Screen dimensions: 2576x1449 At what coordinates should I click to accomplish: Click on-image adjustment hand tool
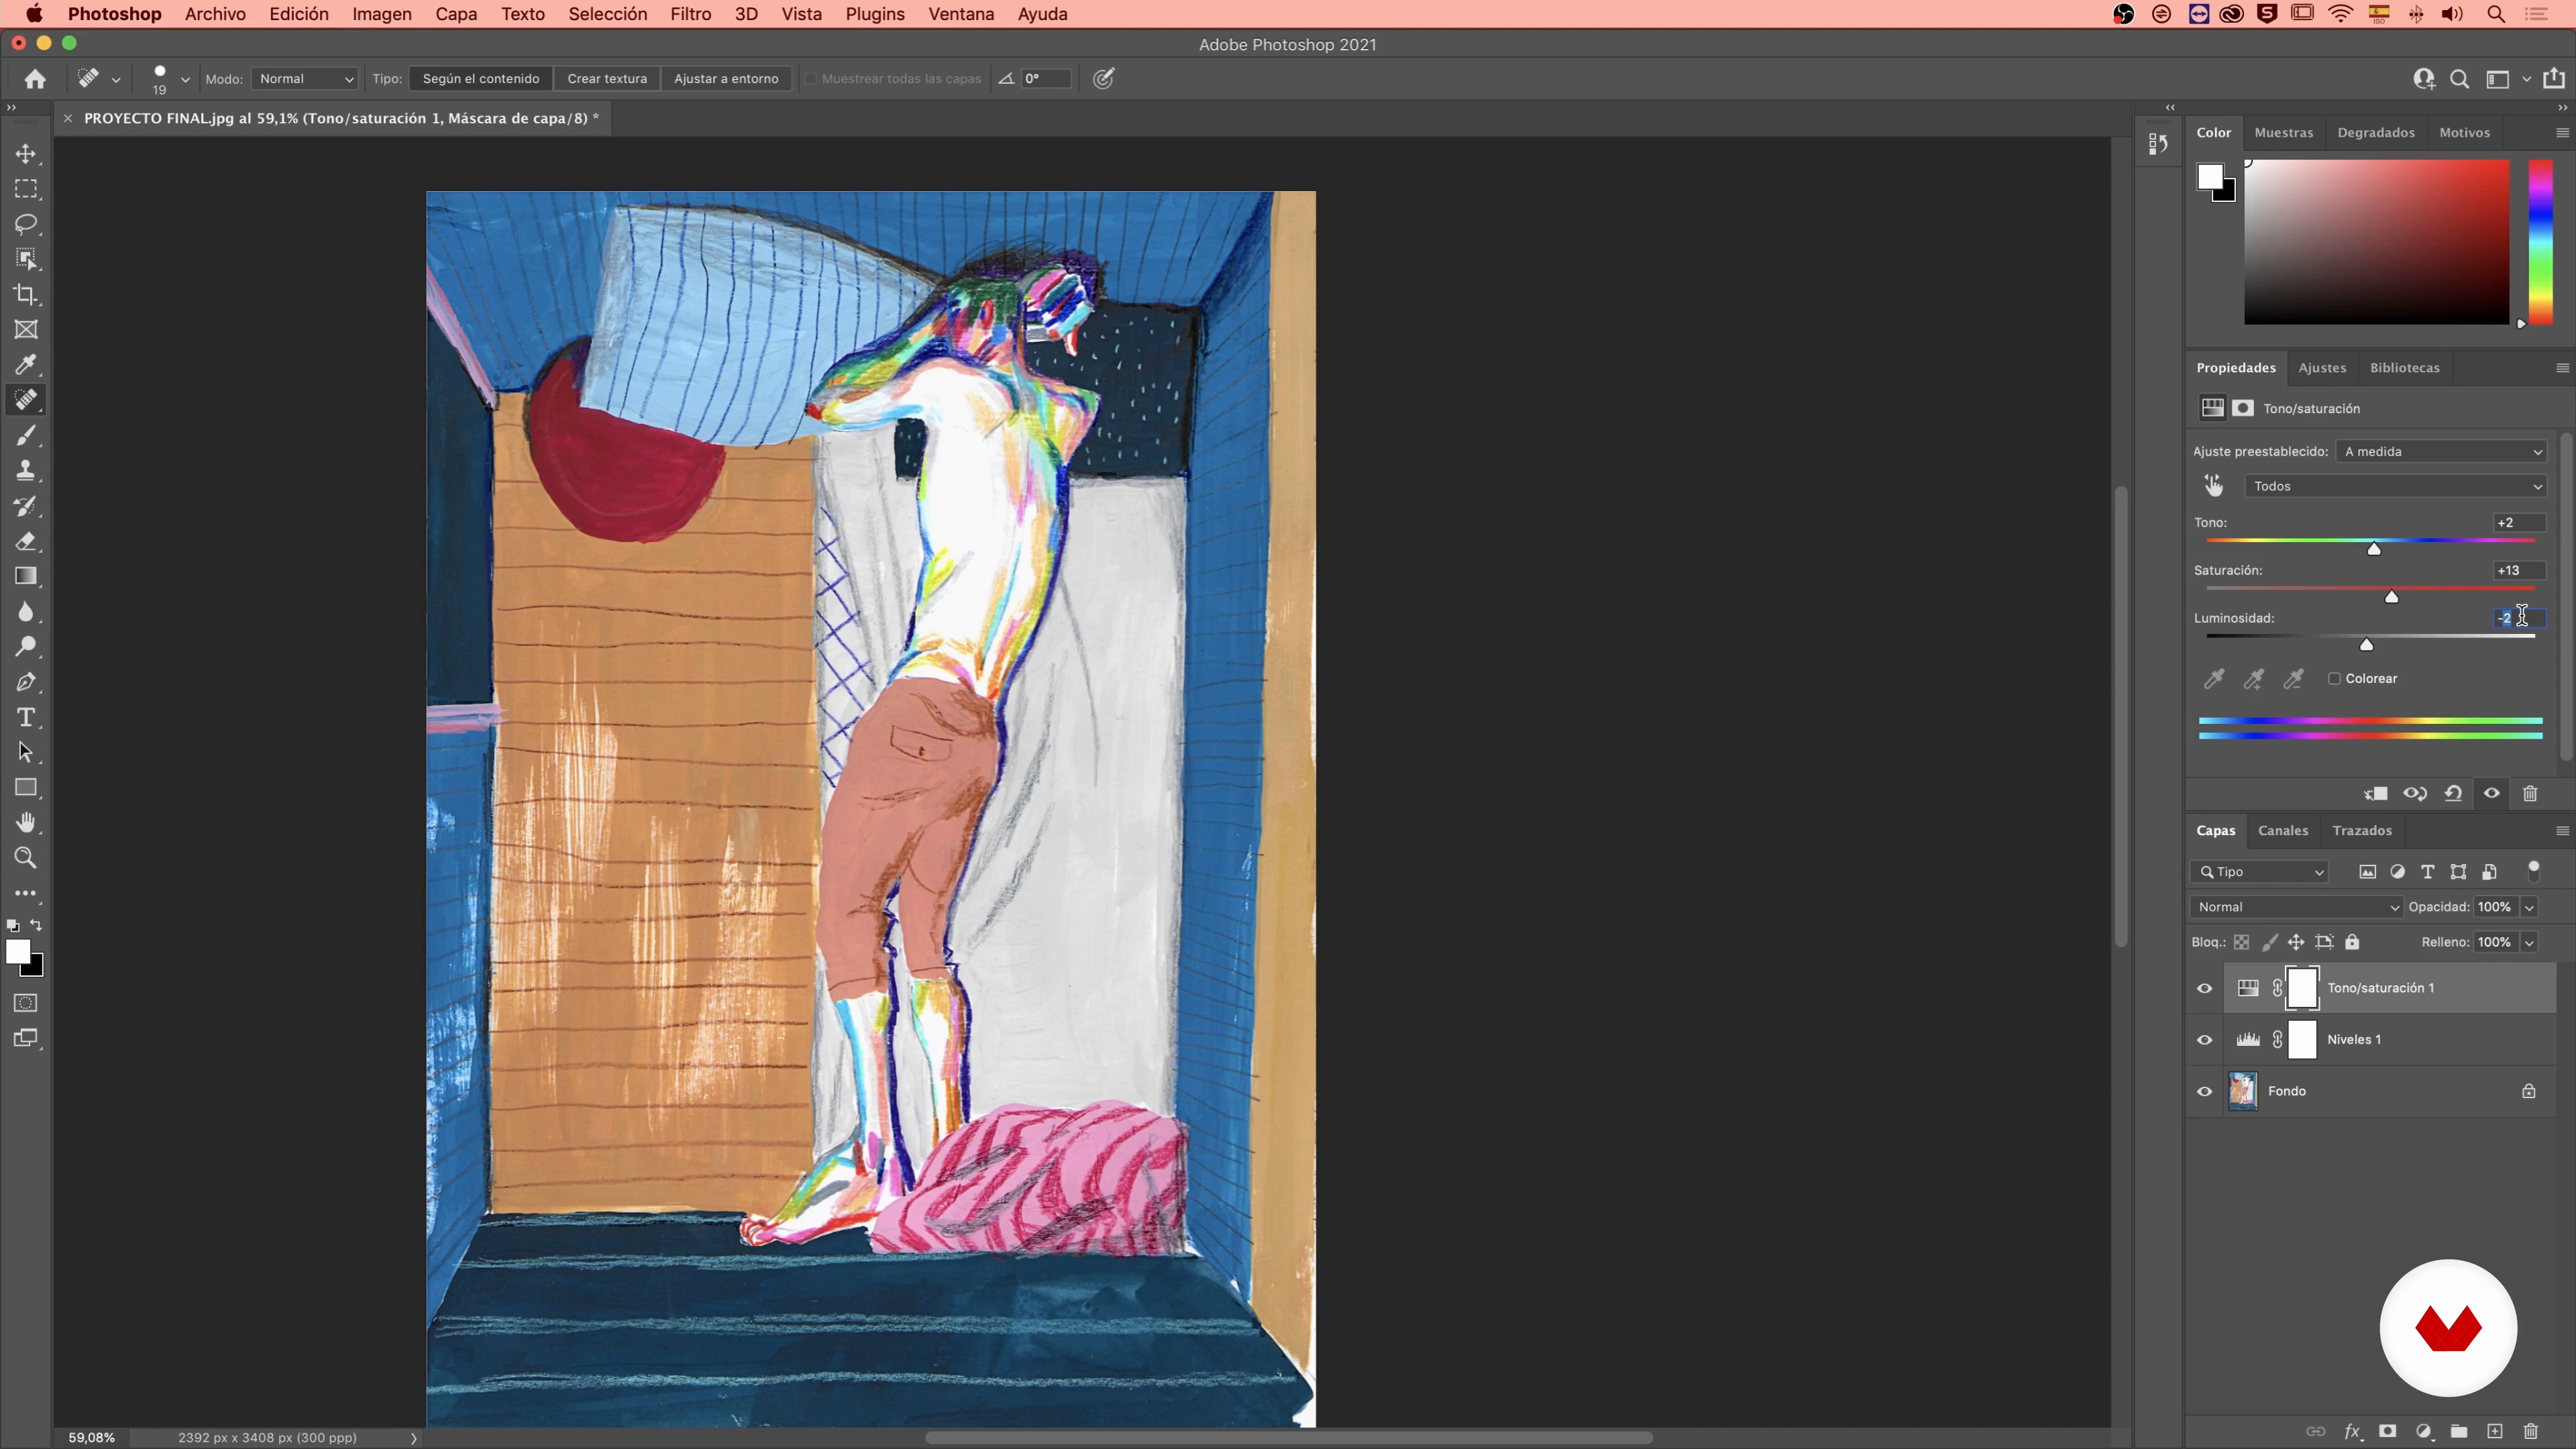click(2214, 486)
